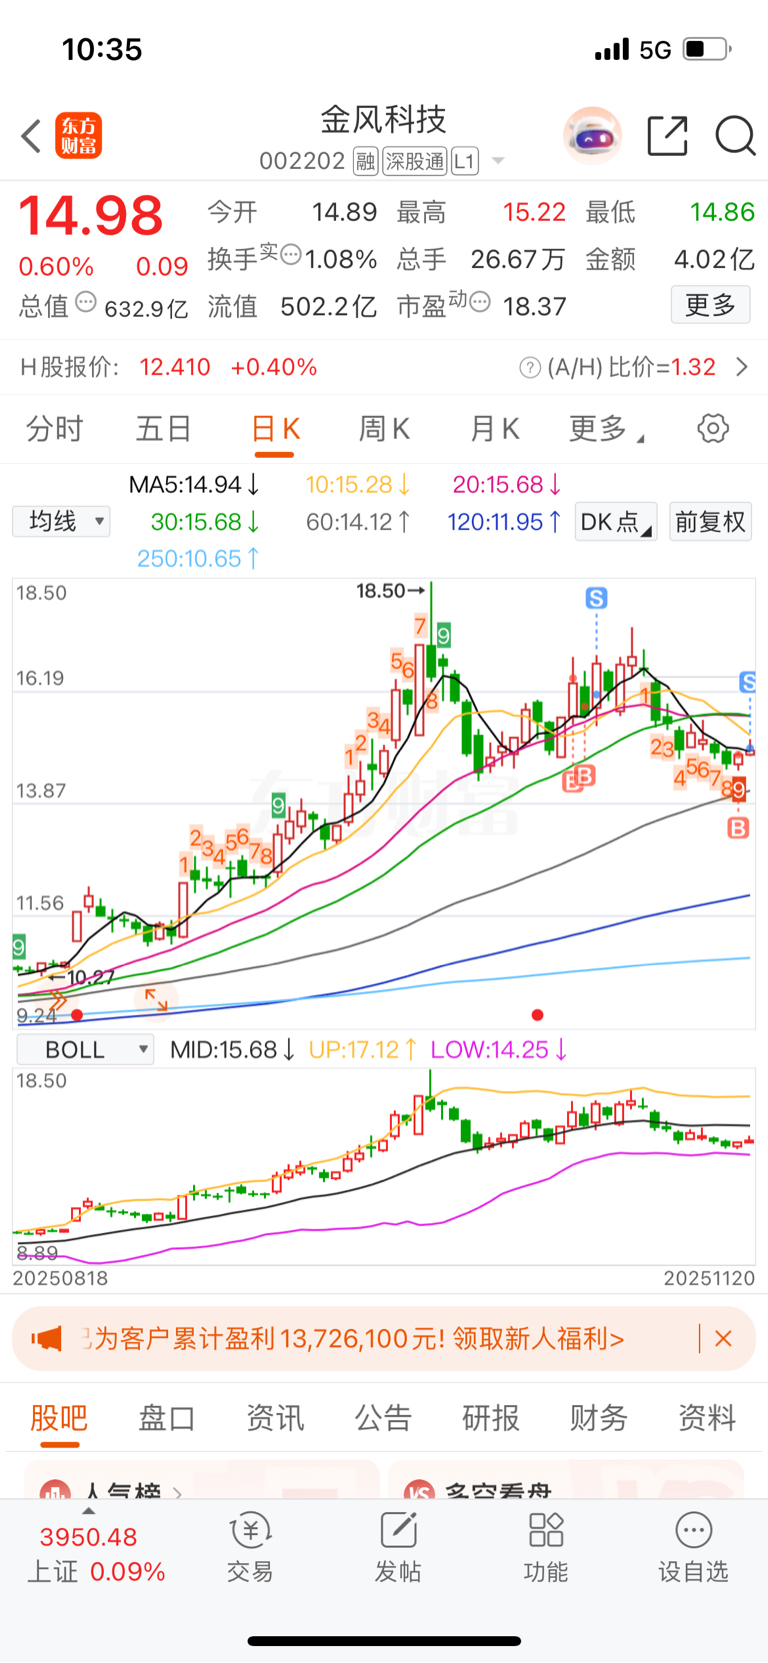Tap the diagonal expand chart arrows icon
The width and height of the screenshot is (768, 1663).
pyautogui.click(x=156, y=998)
